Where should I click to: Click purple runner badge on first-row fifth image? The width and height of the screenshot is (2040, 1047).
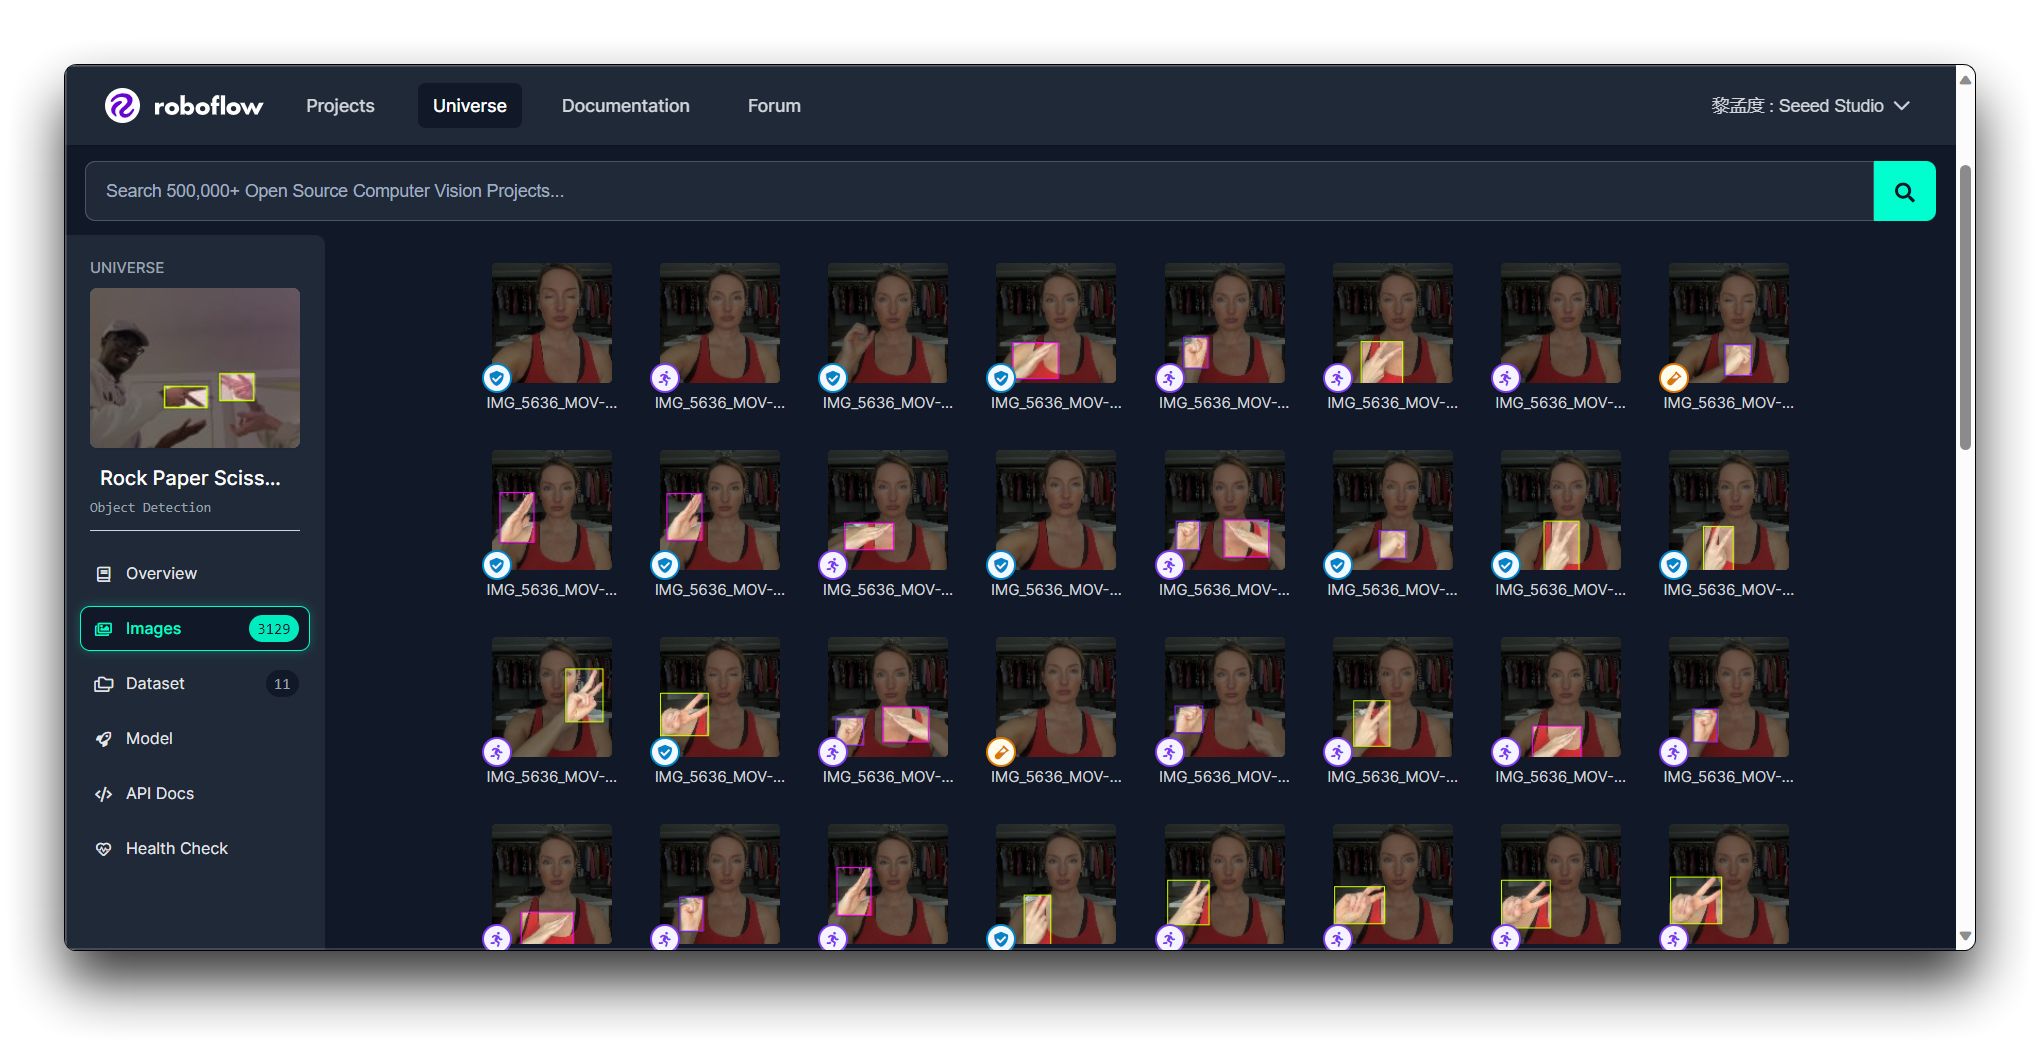coord(1170,378)
